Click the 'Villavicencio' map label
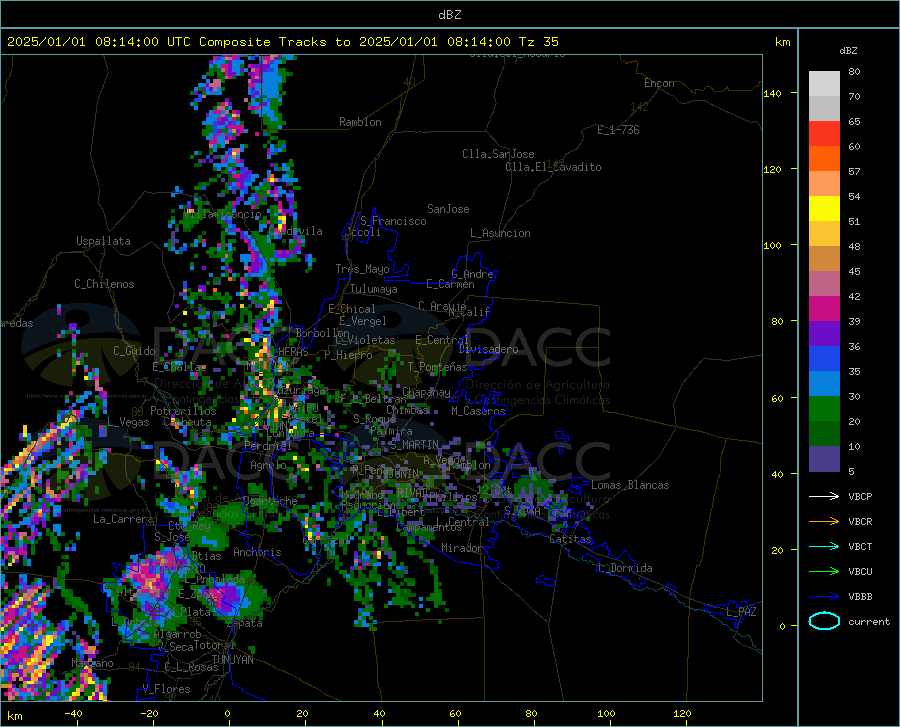The image size is (900, 727). [222, 214]
